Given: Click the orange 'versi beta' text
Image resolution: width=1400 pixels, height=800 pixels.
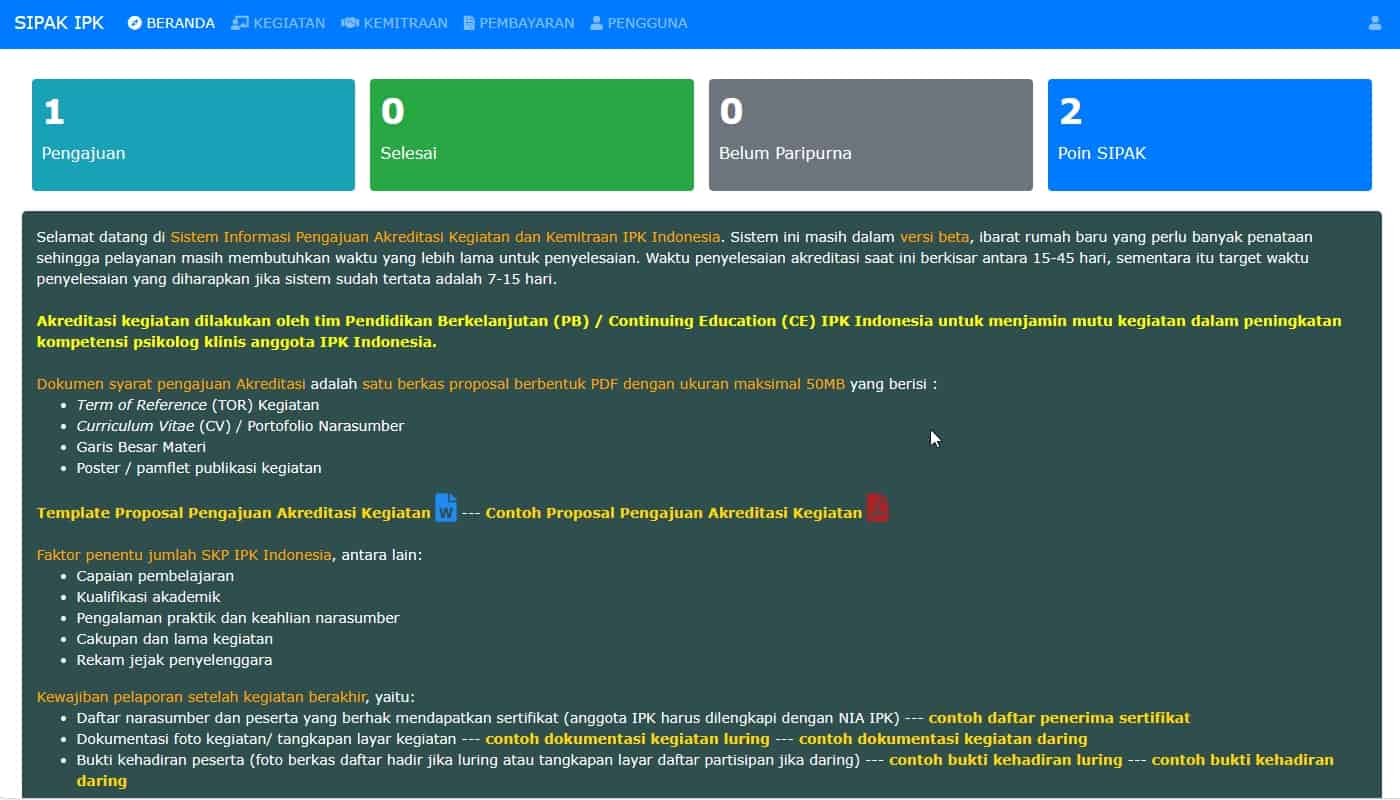Looking at the screenshot, I should [x=935, y=237].
